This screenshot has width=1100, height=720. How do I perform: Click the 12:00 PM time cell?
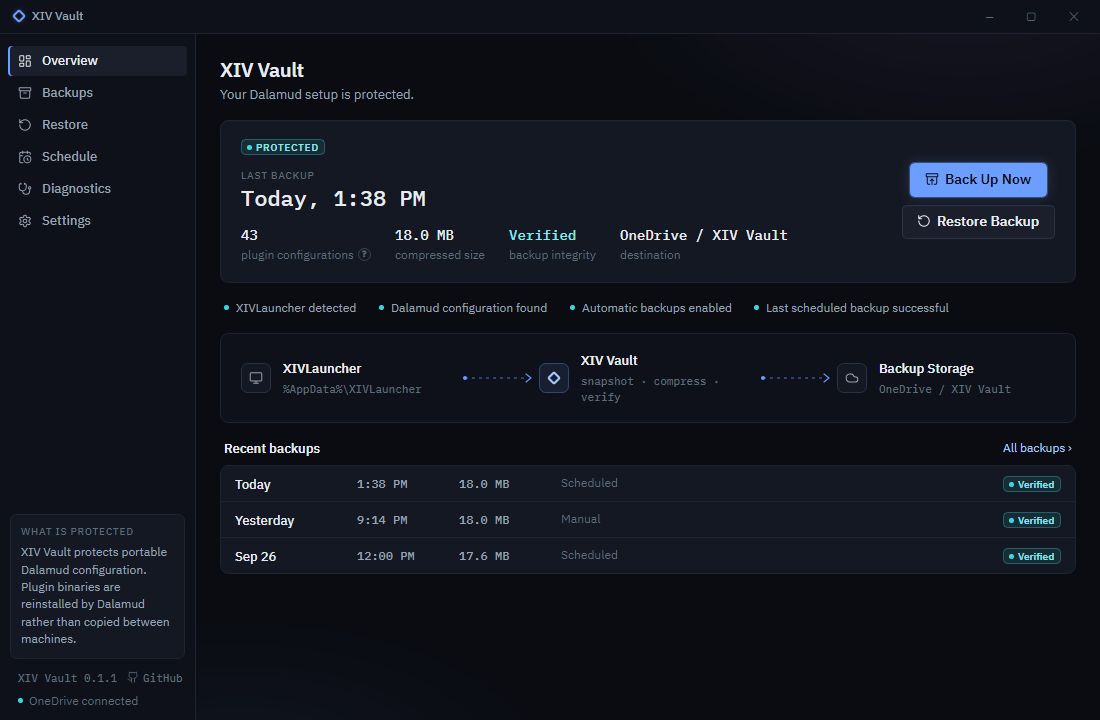coord(385,556)
